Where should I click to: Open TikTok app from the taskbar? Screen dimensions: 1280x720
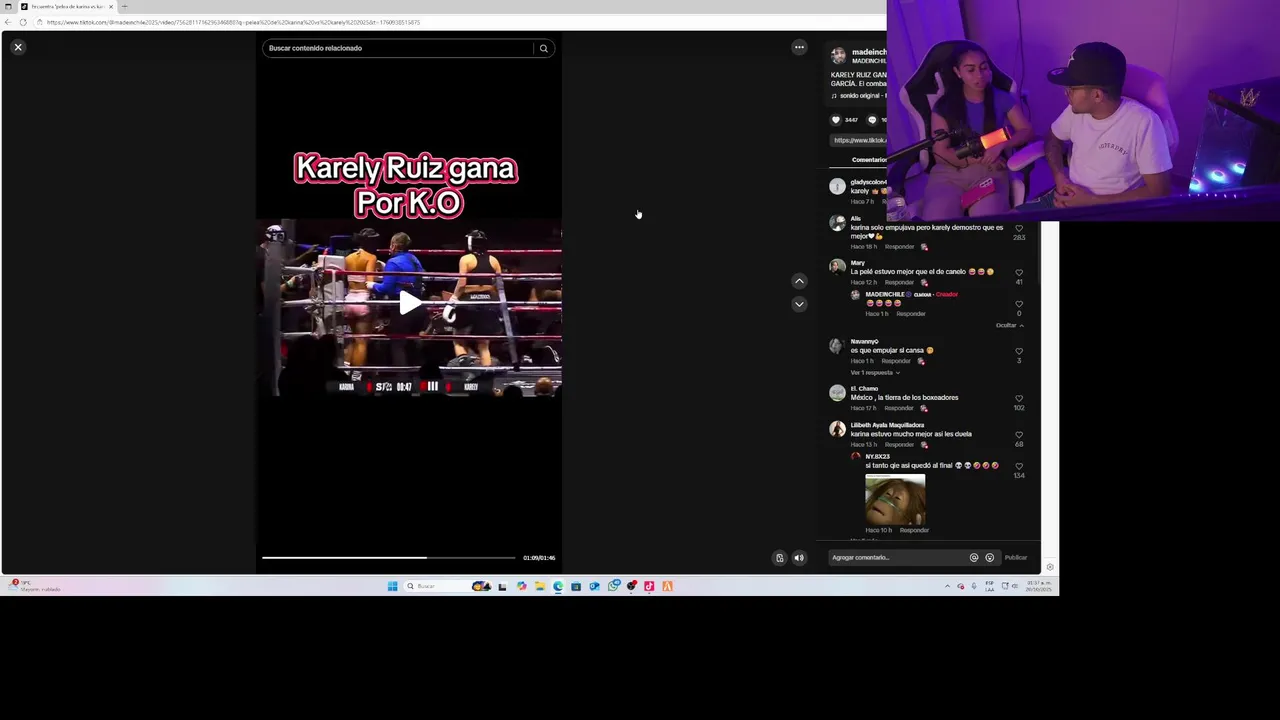tap(649, 586)
